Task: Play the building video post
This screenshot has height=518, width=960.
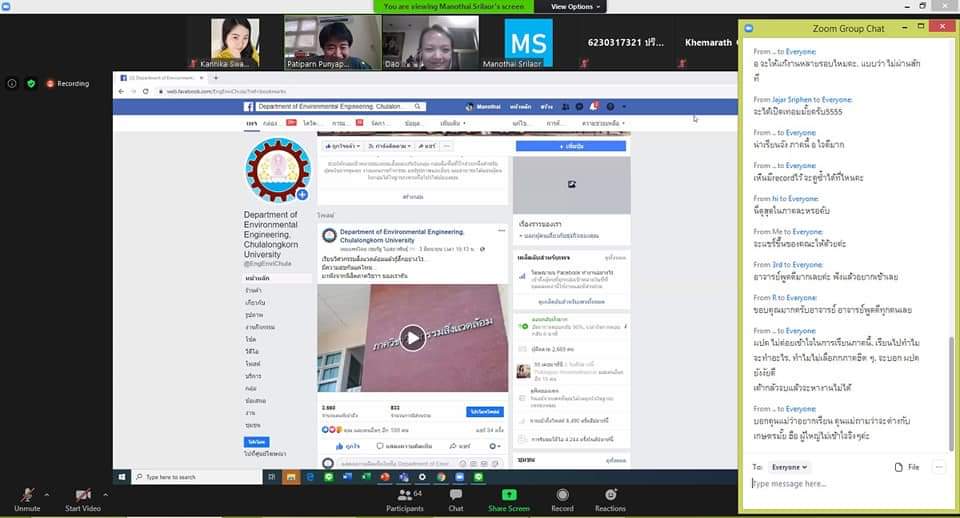Action: [x=412, y=338]
